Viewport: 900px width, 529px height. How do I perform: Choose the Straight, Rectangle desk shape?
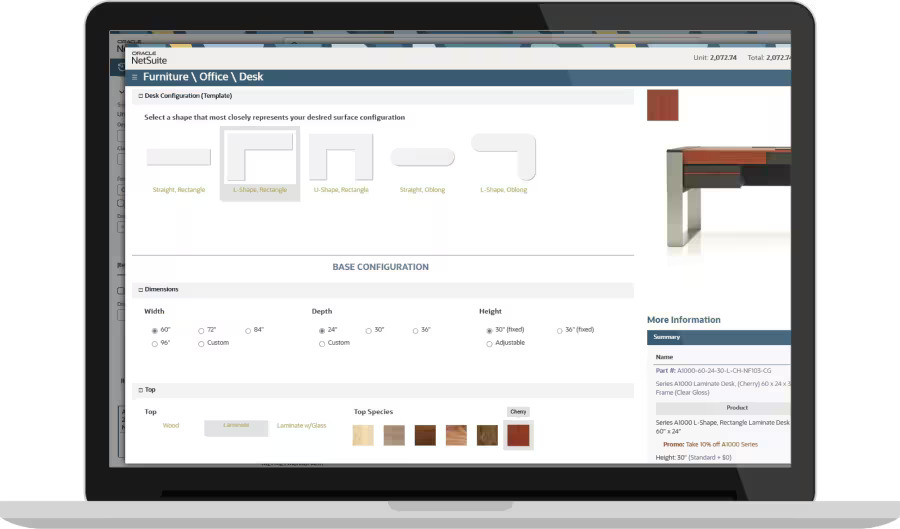179,162
